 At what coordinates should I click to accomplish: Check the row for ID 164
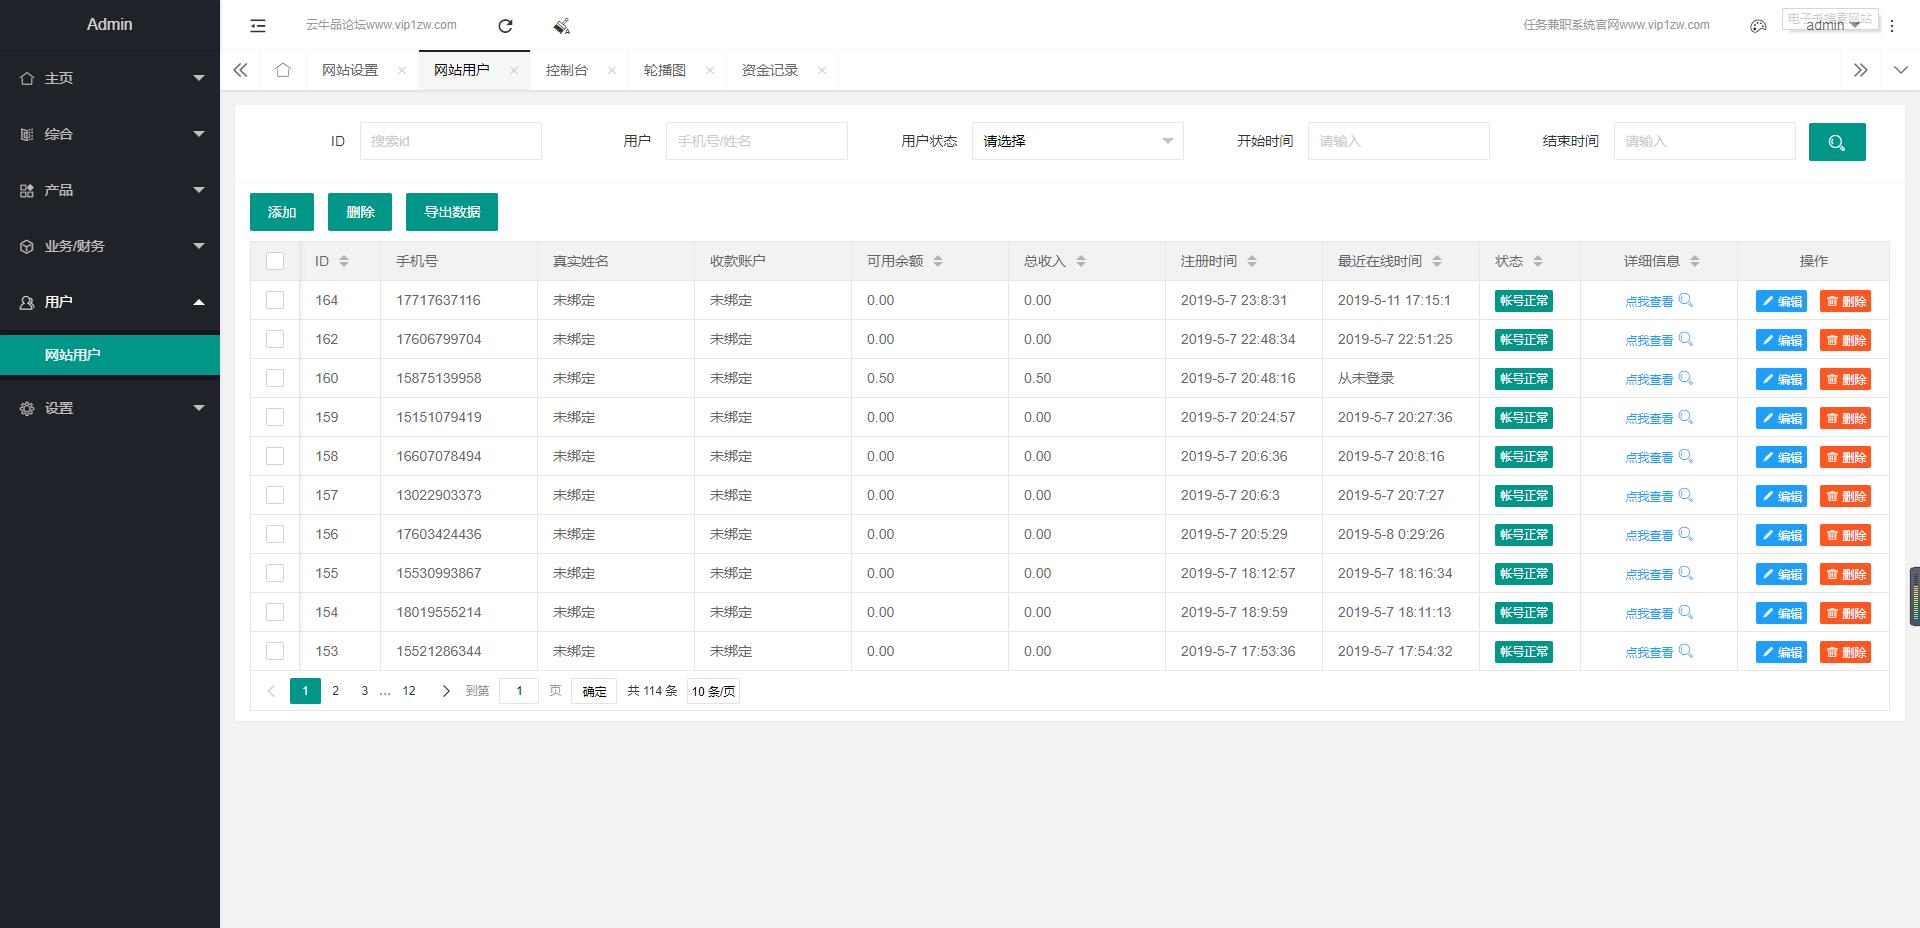point(275,300)
